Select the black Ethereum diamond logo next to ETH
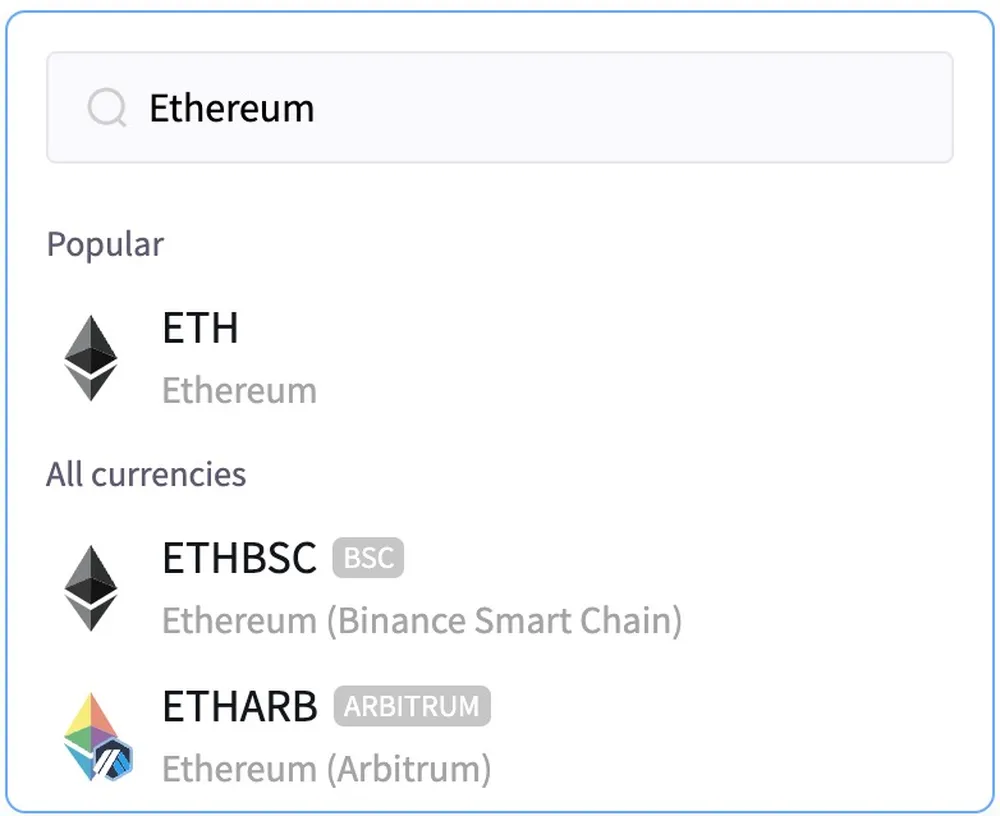This screenshot has height=816, width=1000. coord(91,357)
